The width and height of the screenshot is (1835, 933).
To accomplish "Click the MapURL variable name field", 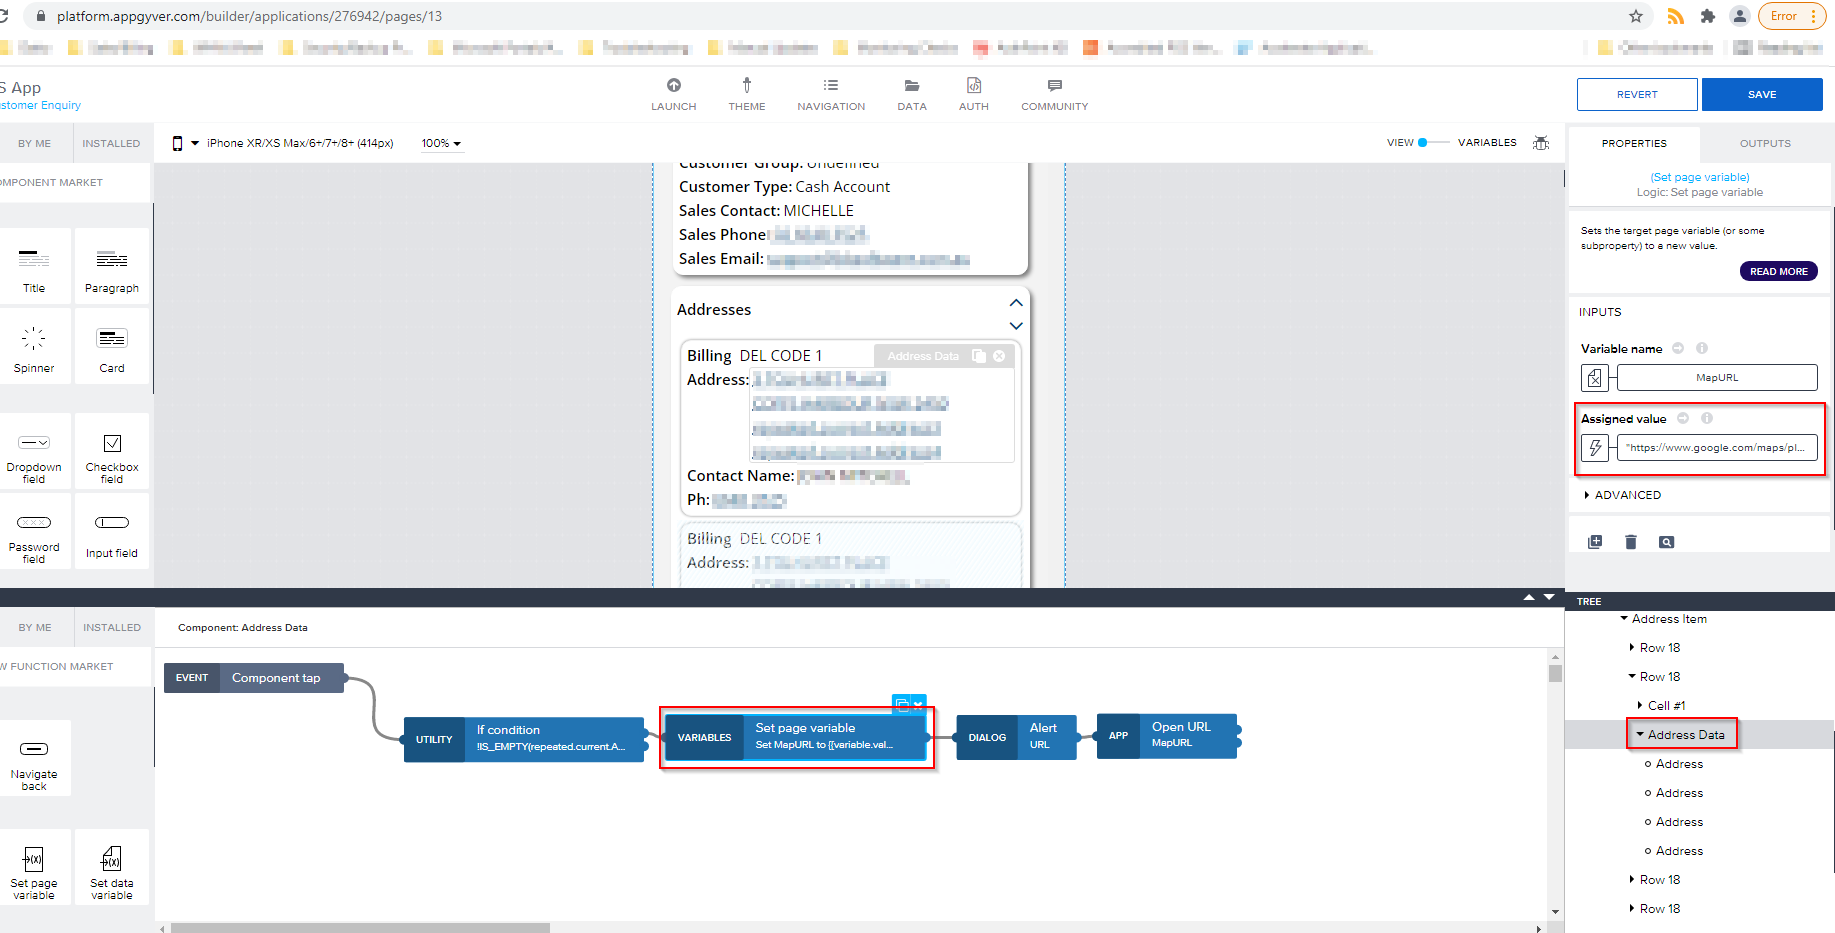I will pyautogui.click(x=1717, y=378).
